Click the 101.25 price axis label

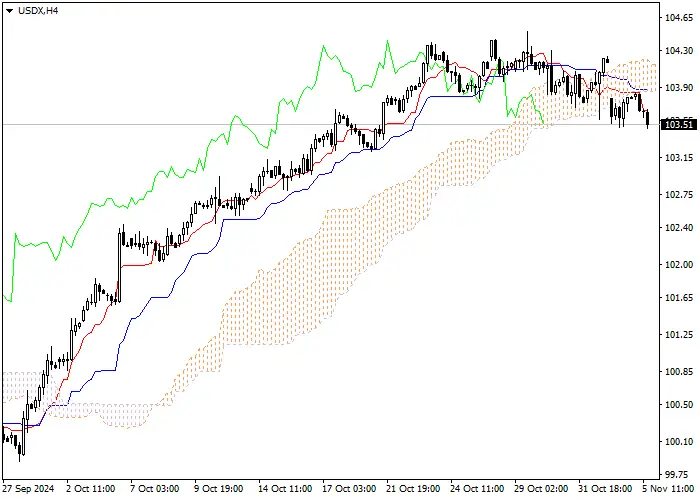click(x=679, y=335)
